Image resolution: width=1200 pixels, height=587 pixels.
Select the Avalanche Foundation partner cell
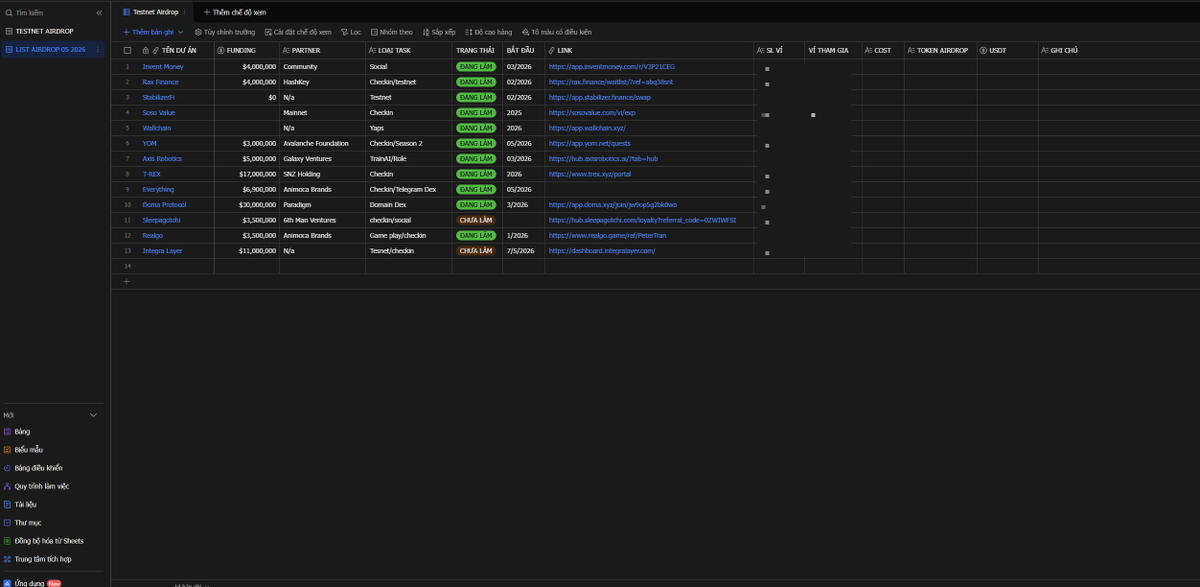click(322, 143)
